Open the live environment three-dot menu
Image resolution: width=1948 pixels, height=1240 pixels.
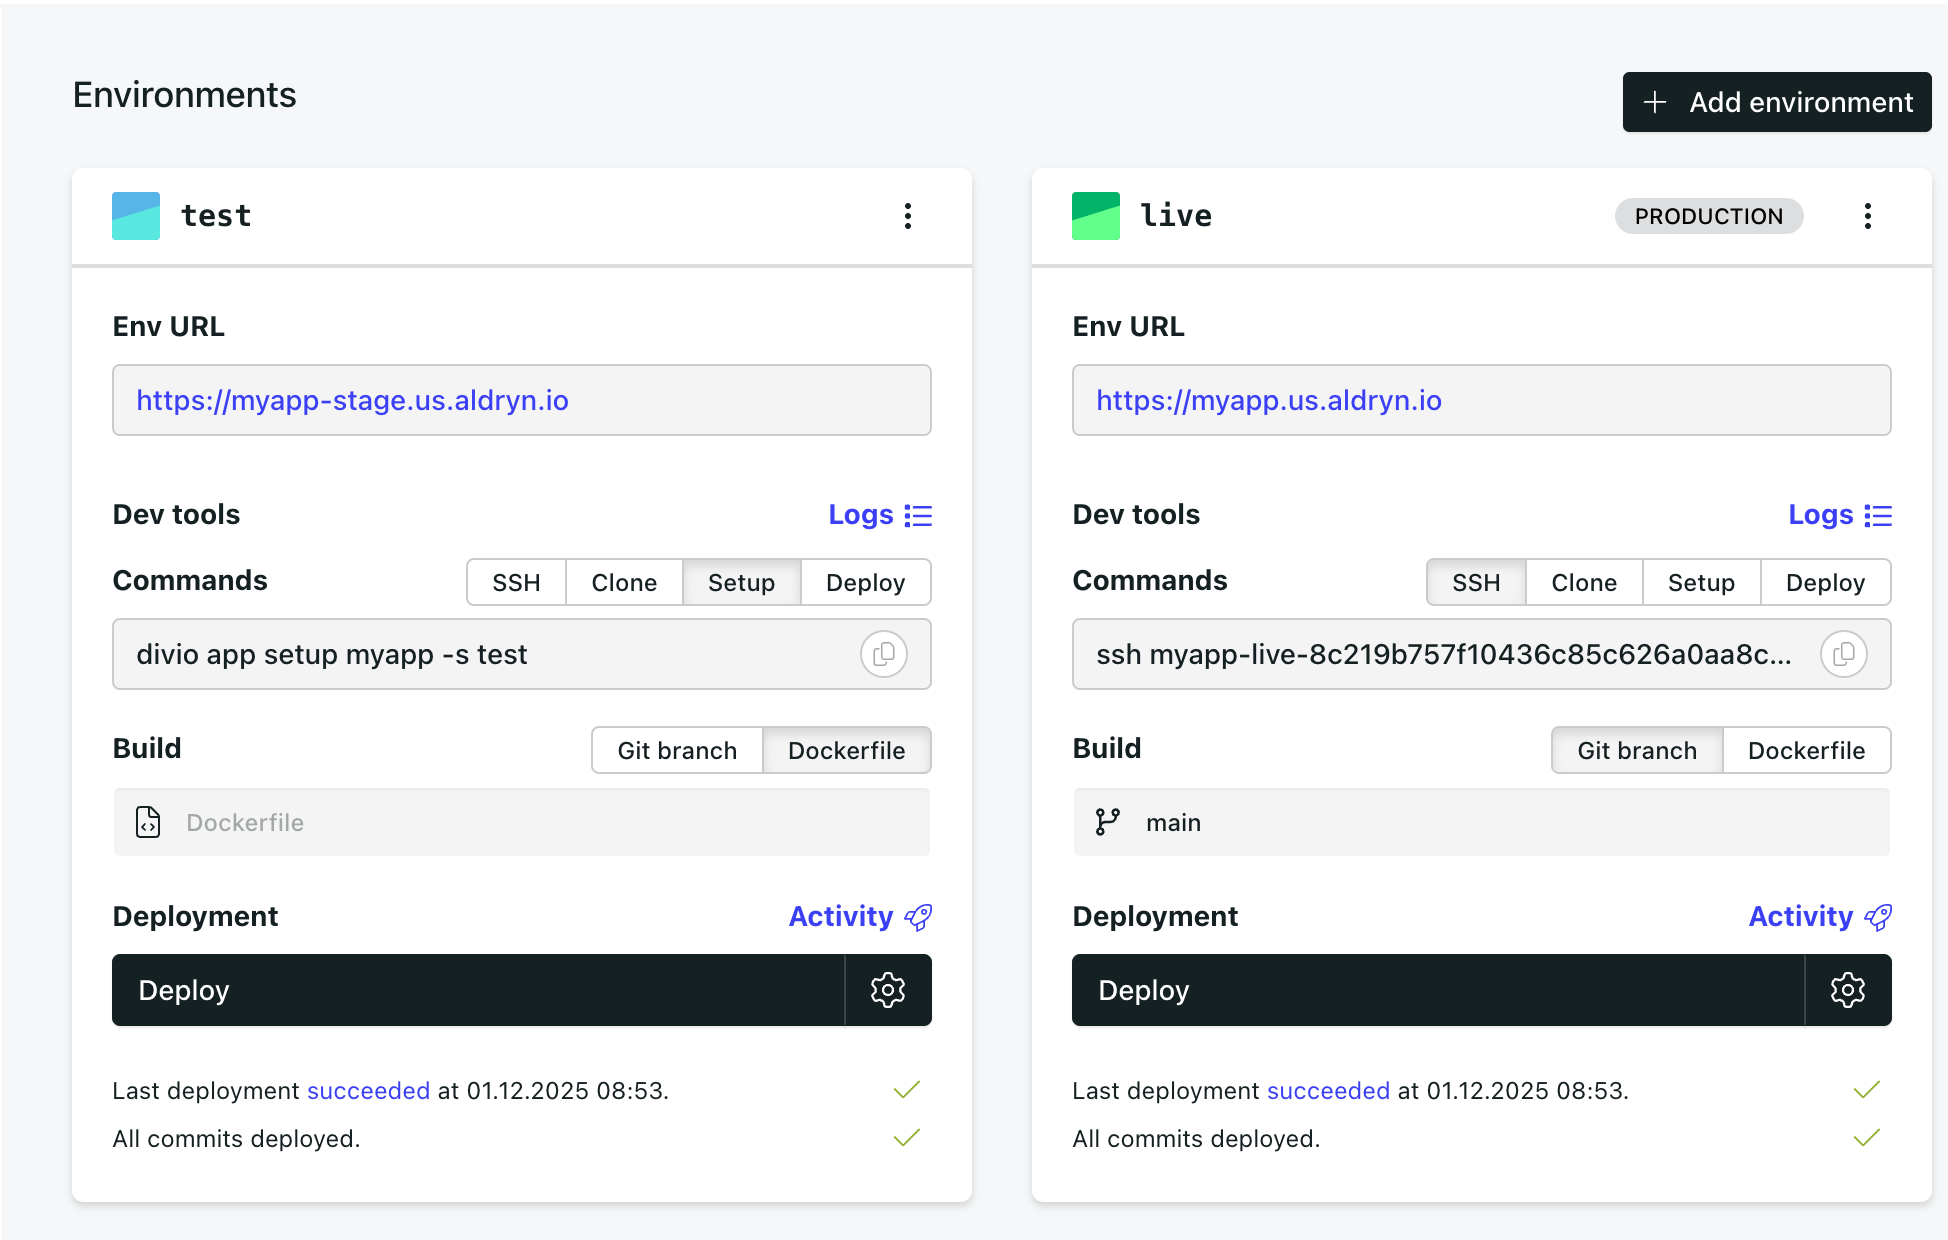click(x=1867, y=216)
